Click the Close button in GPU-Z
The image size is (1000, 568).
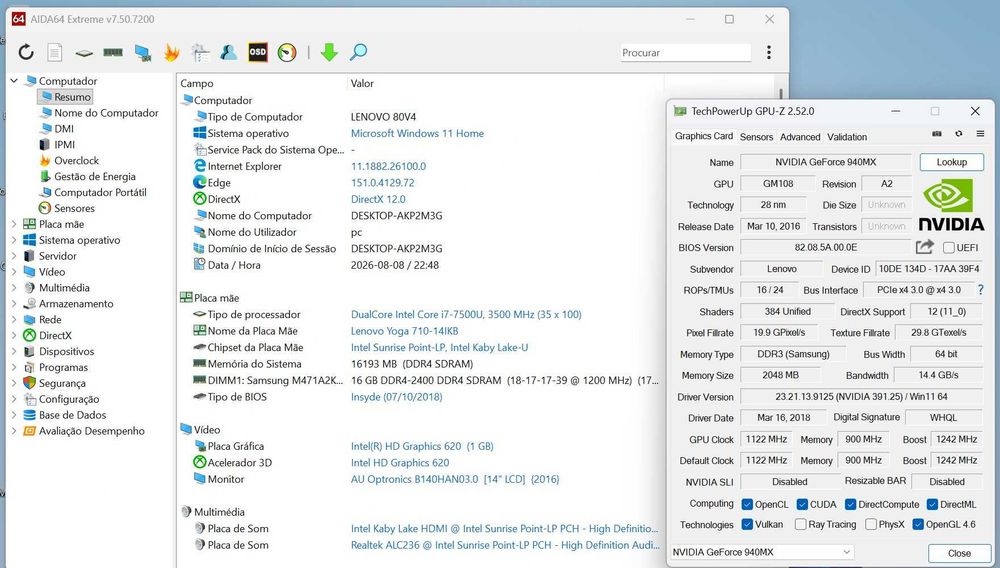[x=959, y=553]
